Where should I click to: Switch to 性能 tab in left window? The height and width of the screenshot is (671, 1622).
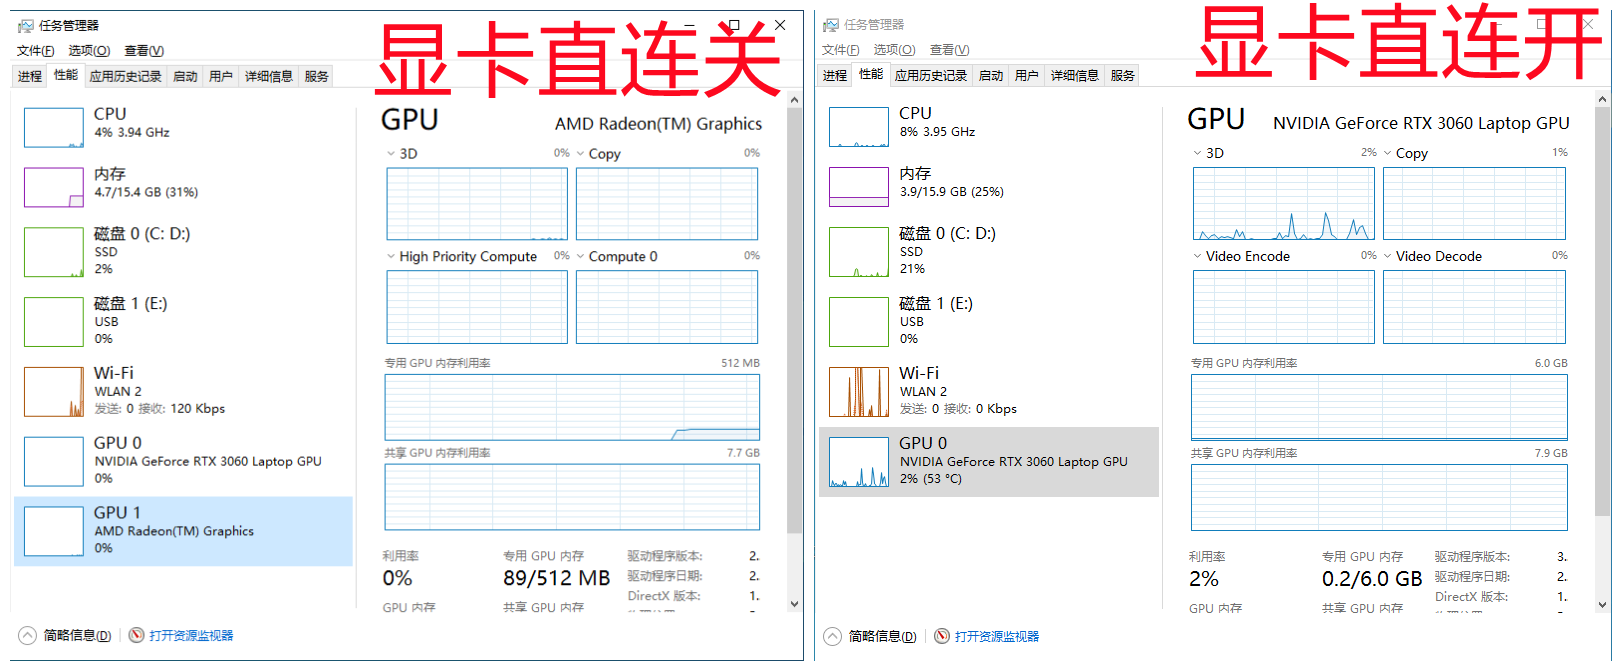pyautogui.click(x=66, y=75)
